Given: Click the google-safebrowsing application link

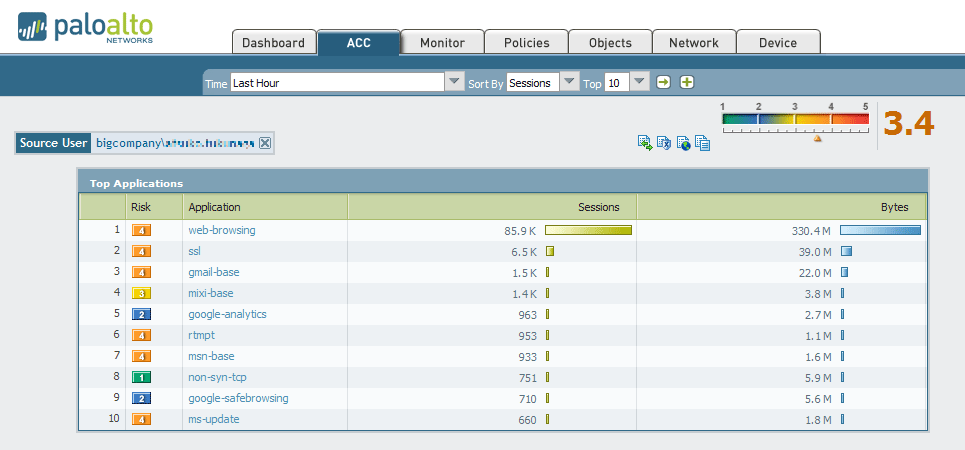Looking at the screenshot, I should [x=238, y=398].
